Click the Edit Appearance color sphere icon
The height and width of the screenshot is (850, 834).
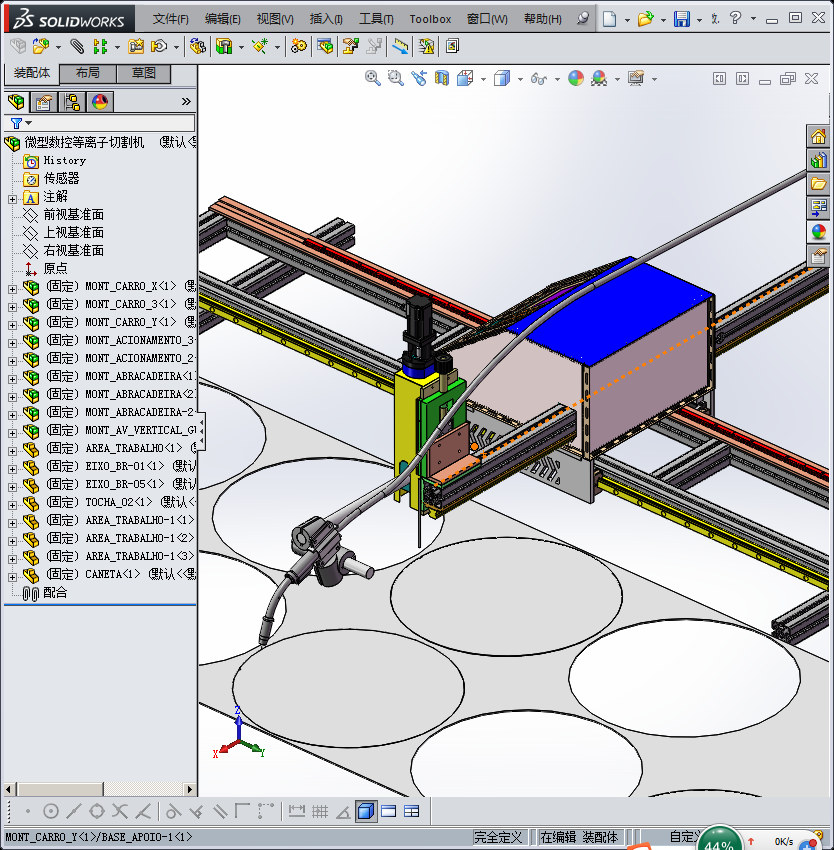pyautogui.click(x=575, y=78)
